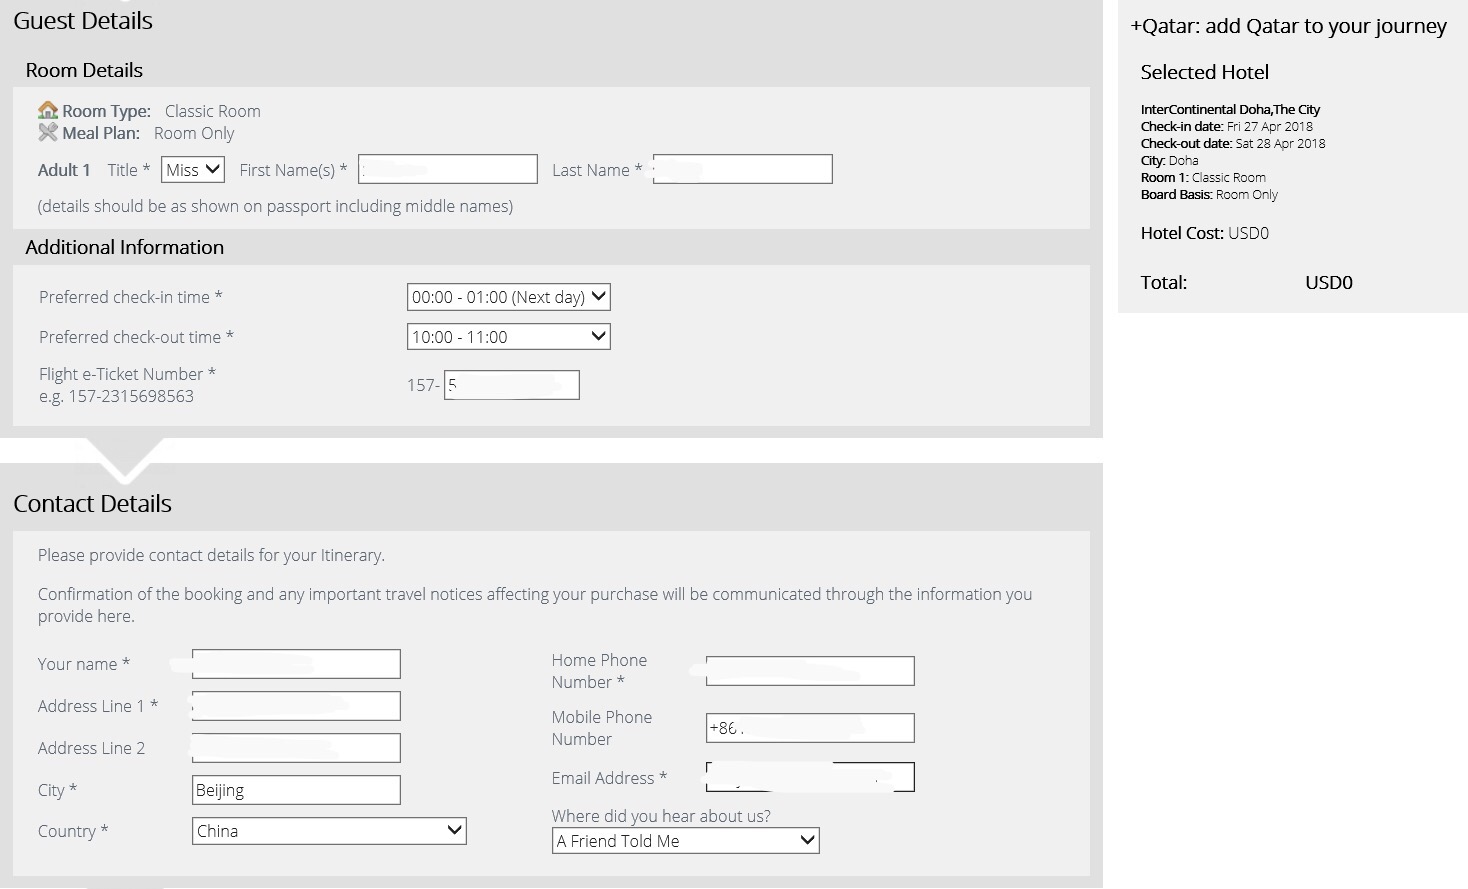Expand the Preferred check-in time dropdown
This screenshot has height=889, width=1468.
508,297
